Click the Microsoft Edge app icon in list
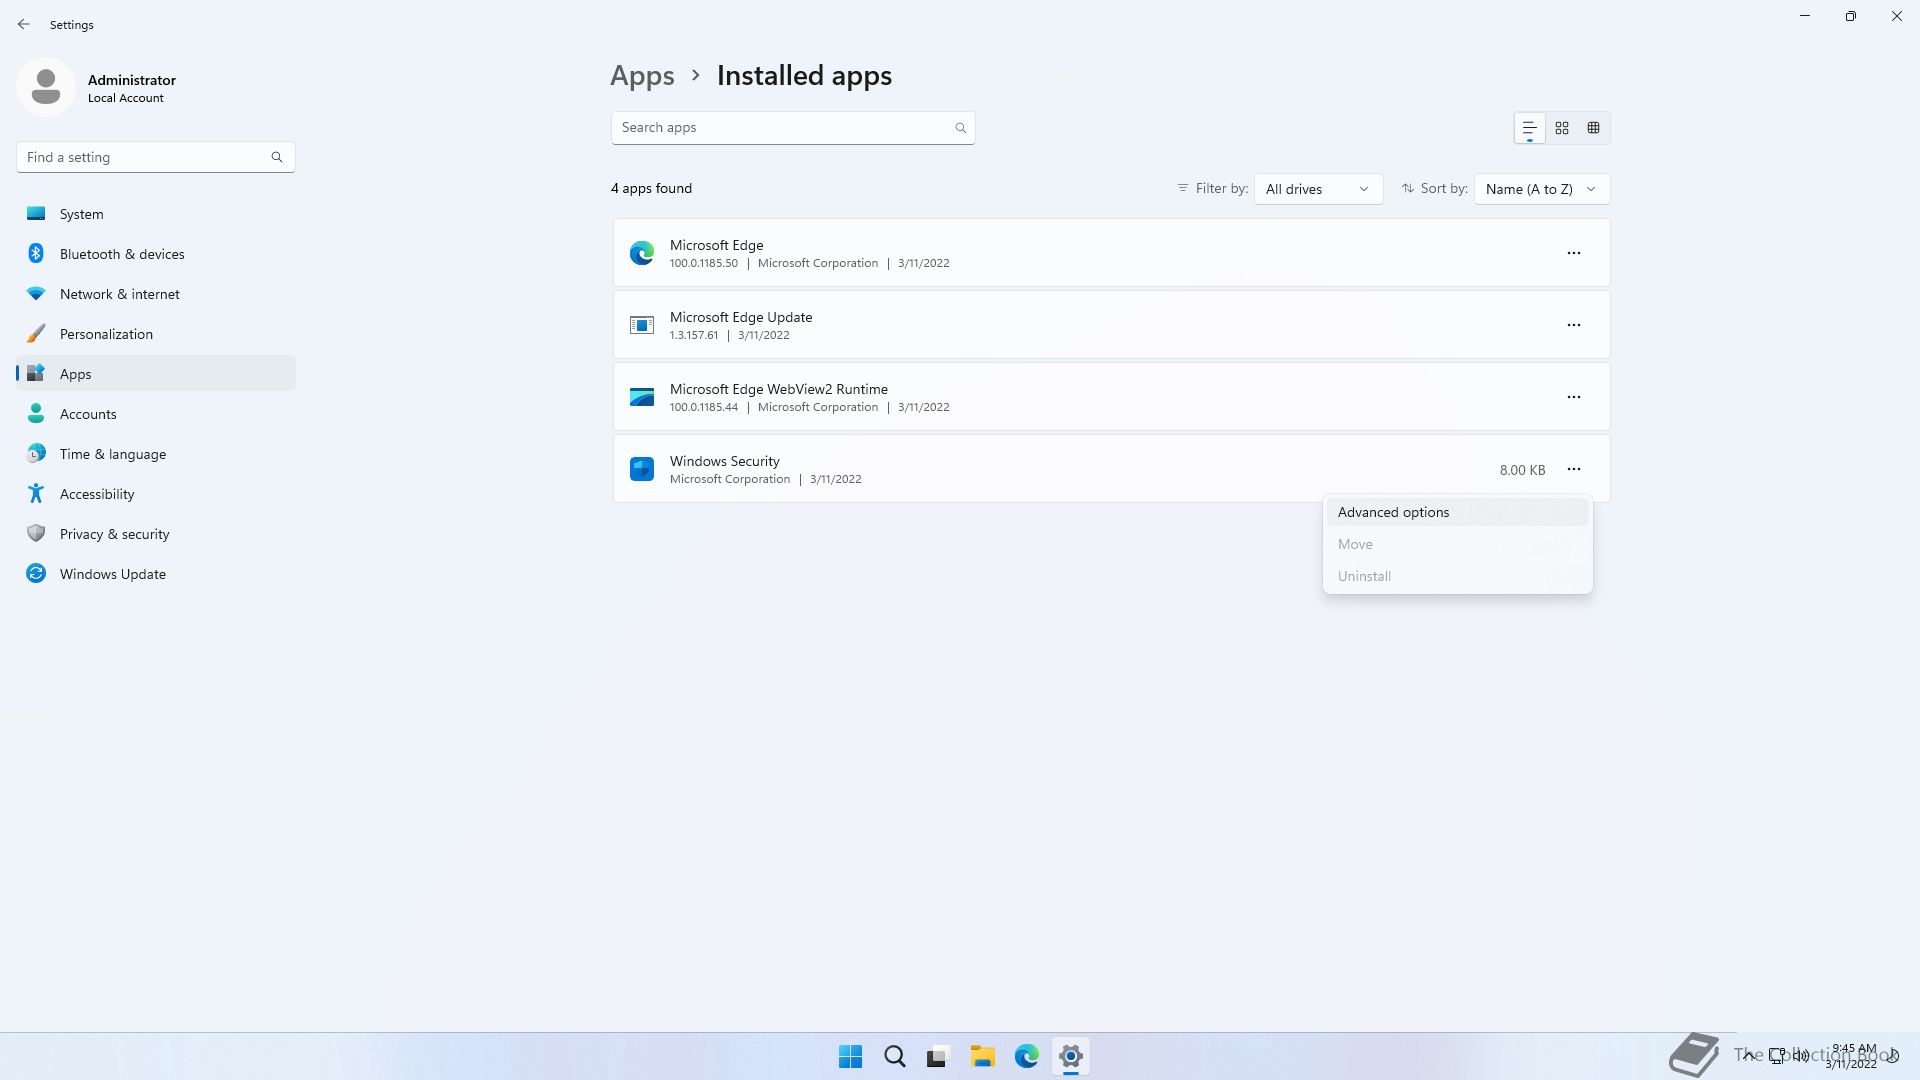 pyautogui.click(x=642, y=253)
